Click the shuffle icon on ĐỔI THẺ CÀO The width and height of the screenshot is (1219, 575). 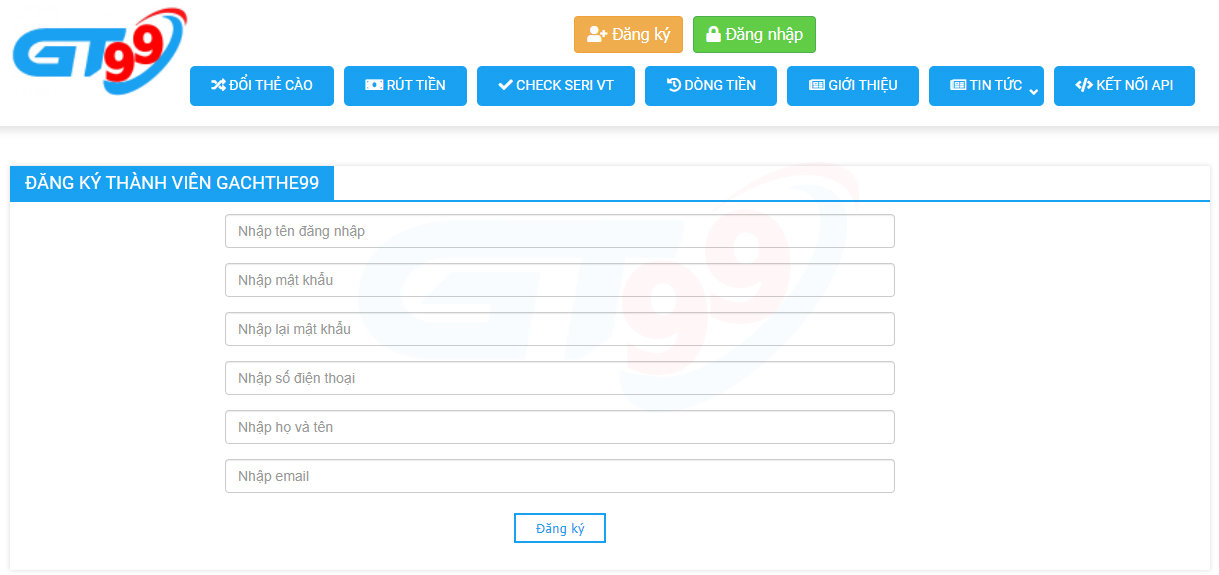(x=218, y=86)
